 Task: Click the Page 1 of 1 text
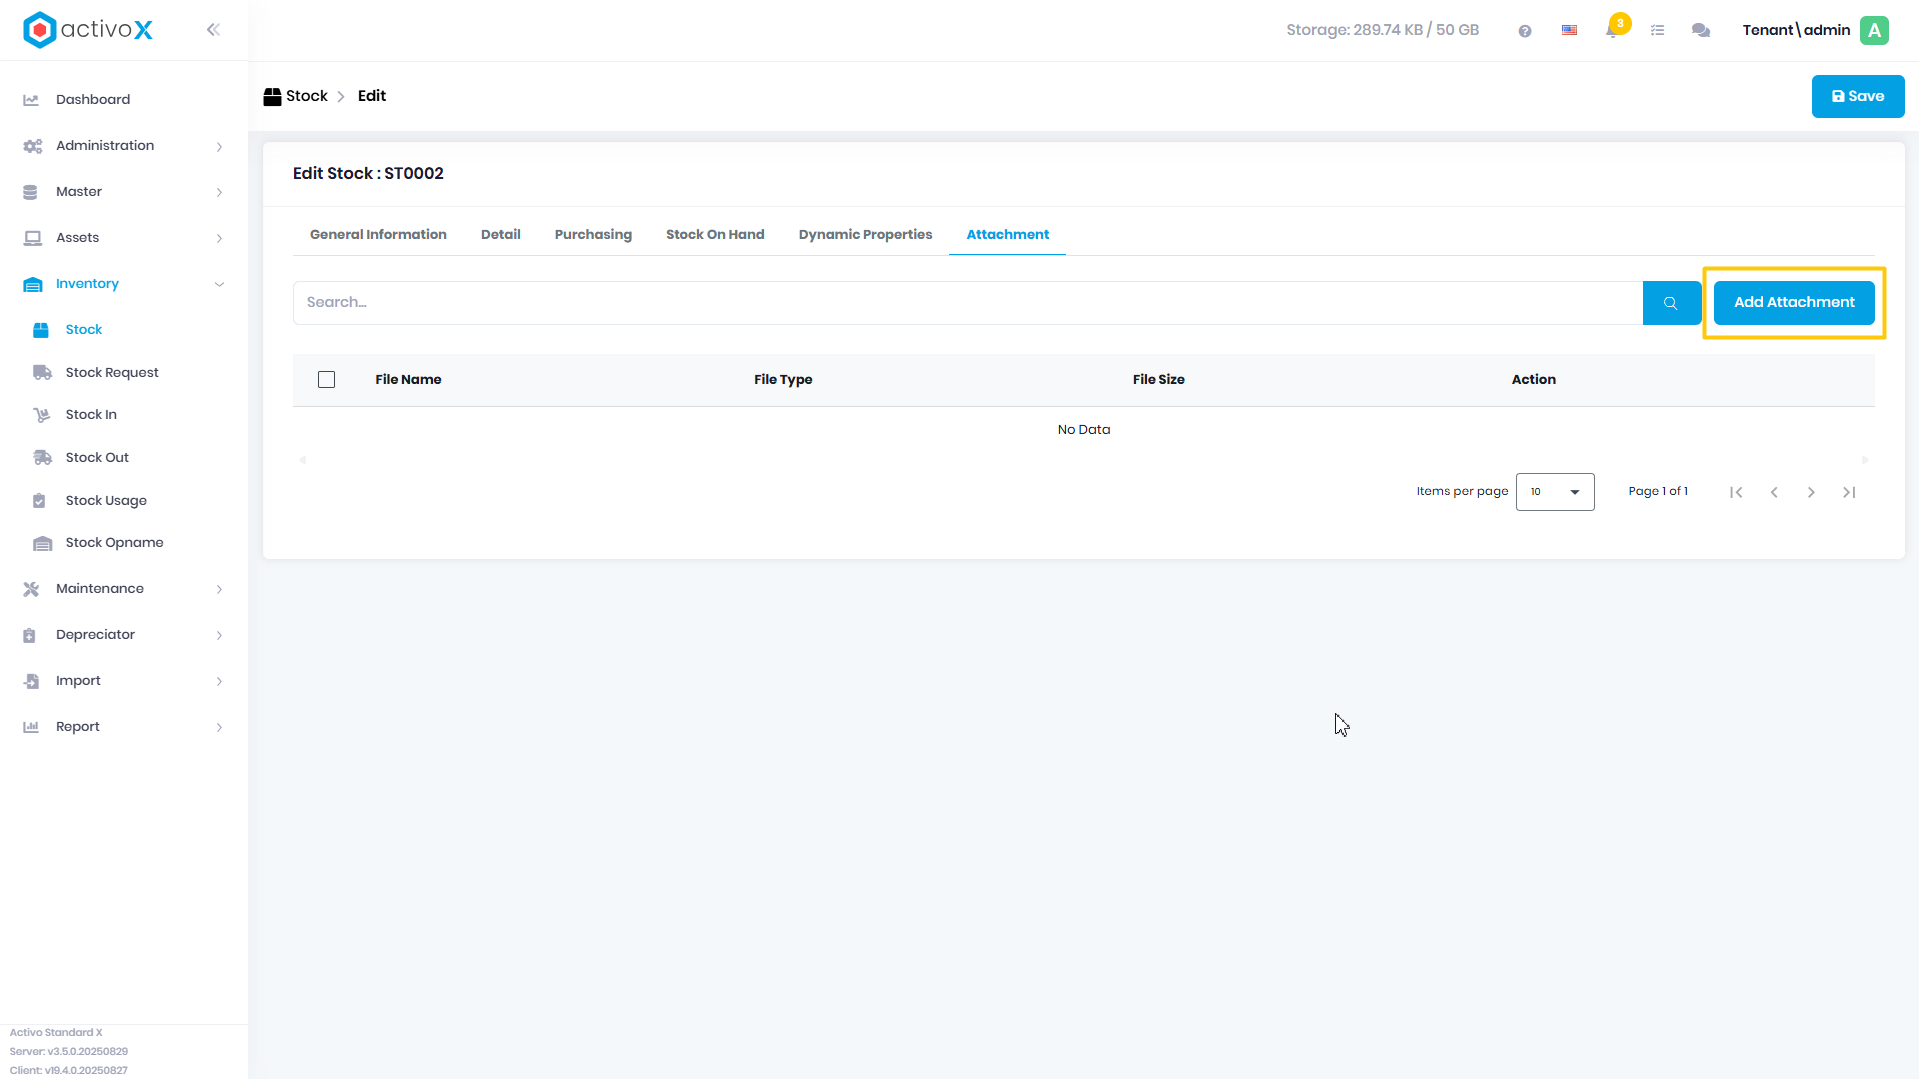[x=1658, y=492]
